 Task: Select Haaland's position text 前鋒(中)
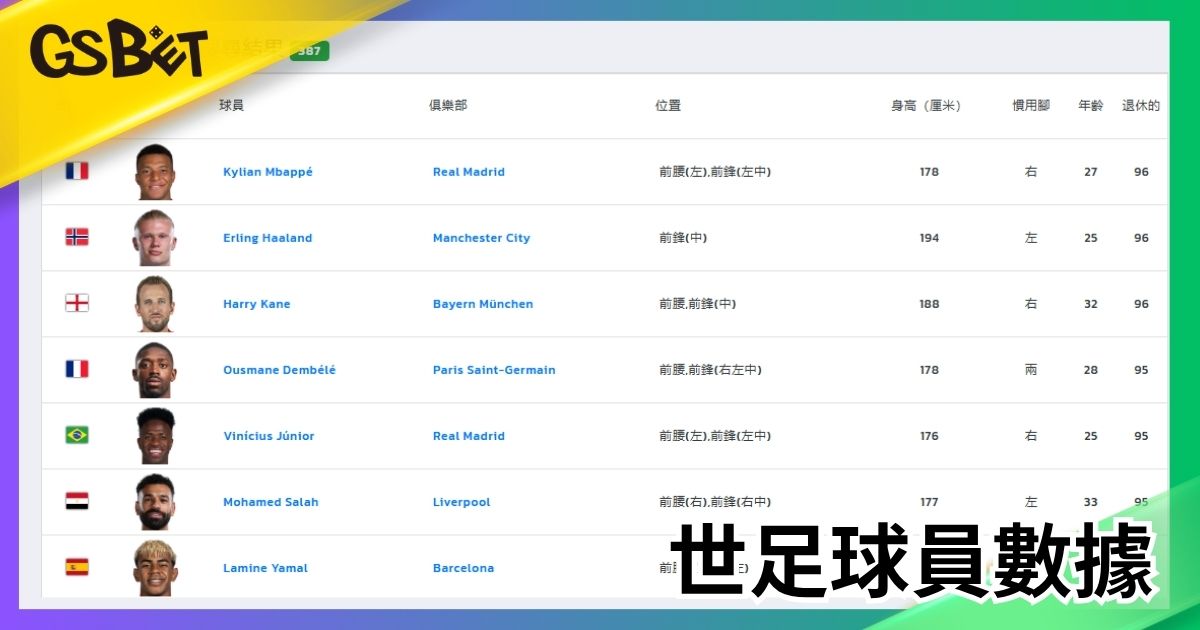683,238
